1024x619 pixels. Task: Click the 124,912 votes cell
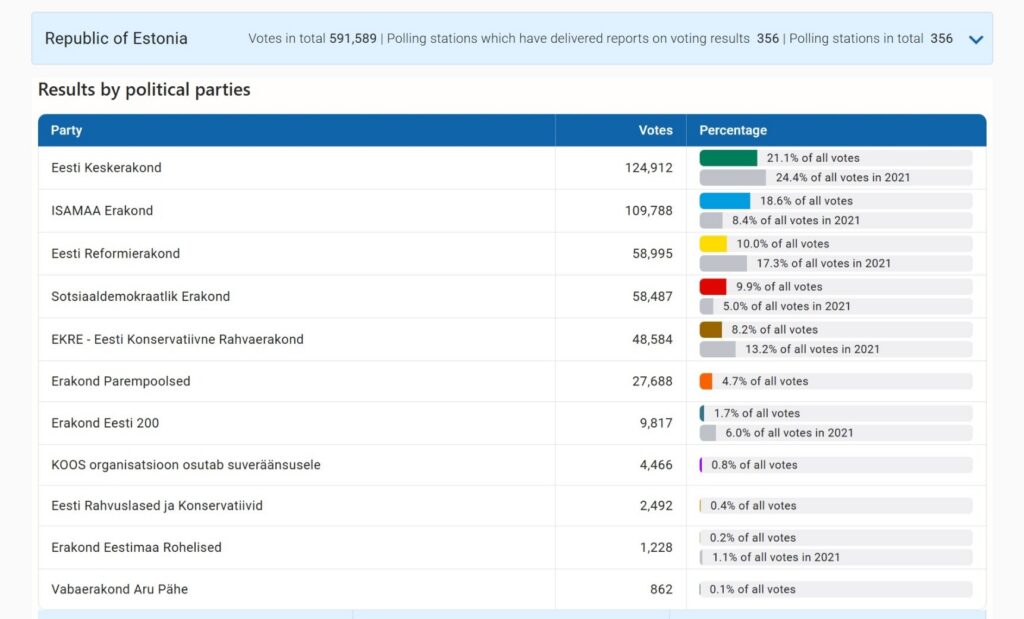point(648,168)
